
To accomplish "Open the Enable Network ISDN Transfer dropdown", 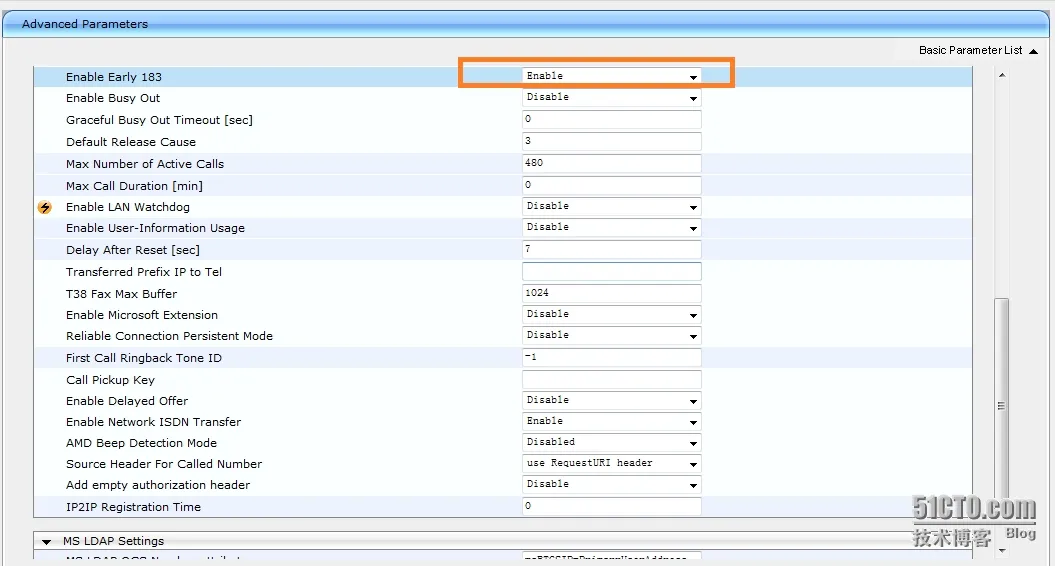I will click(612, 421).
